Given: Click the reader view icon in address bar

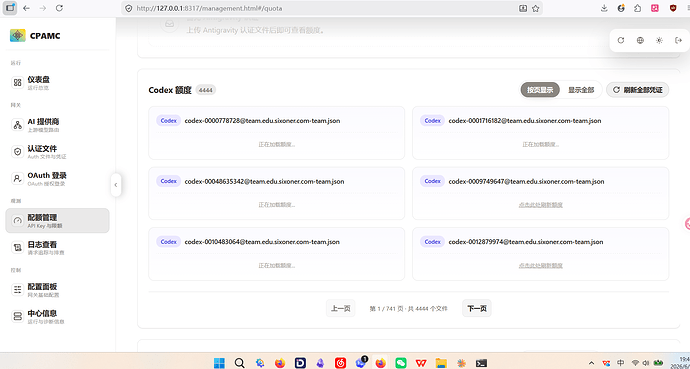Looking at the screenshot, I should 523,8.
